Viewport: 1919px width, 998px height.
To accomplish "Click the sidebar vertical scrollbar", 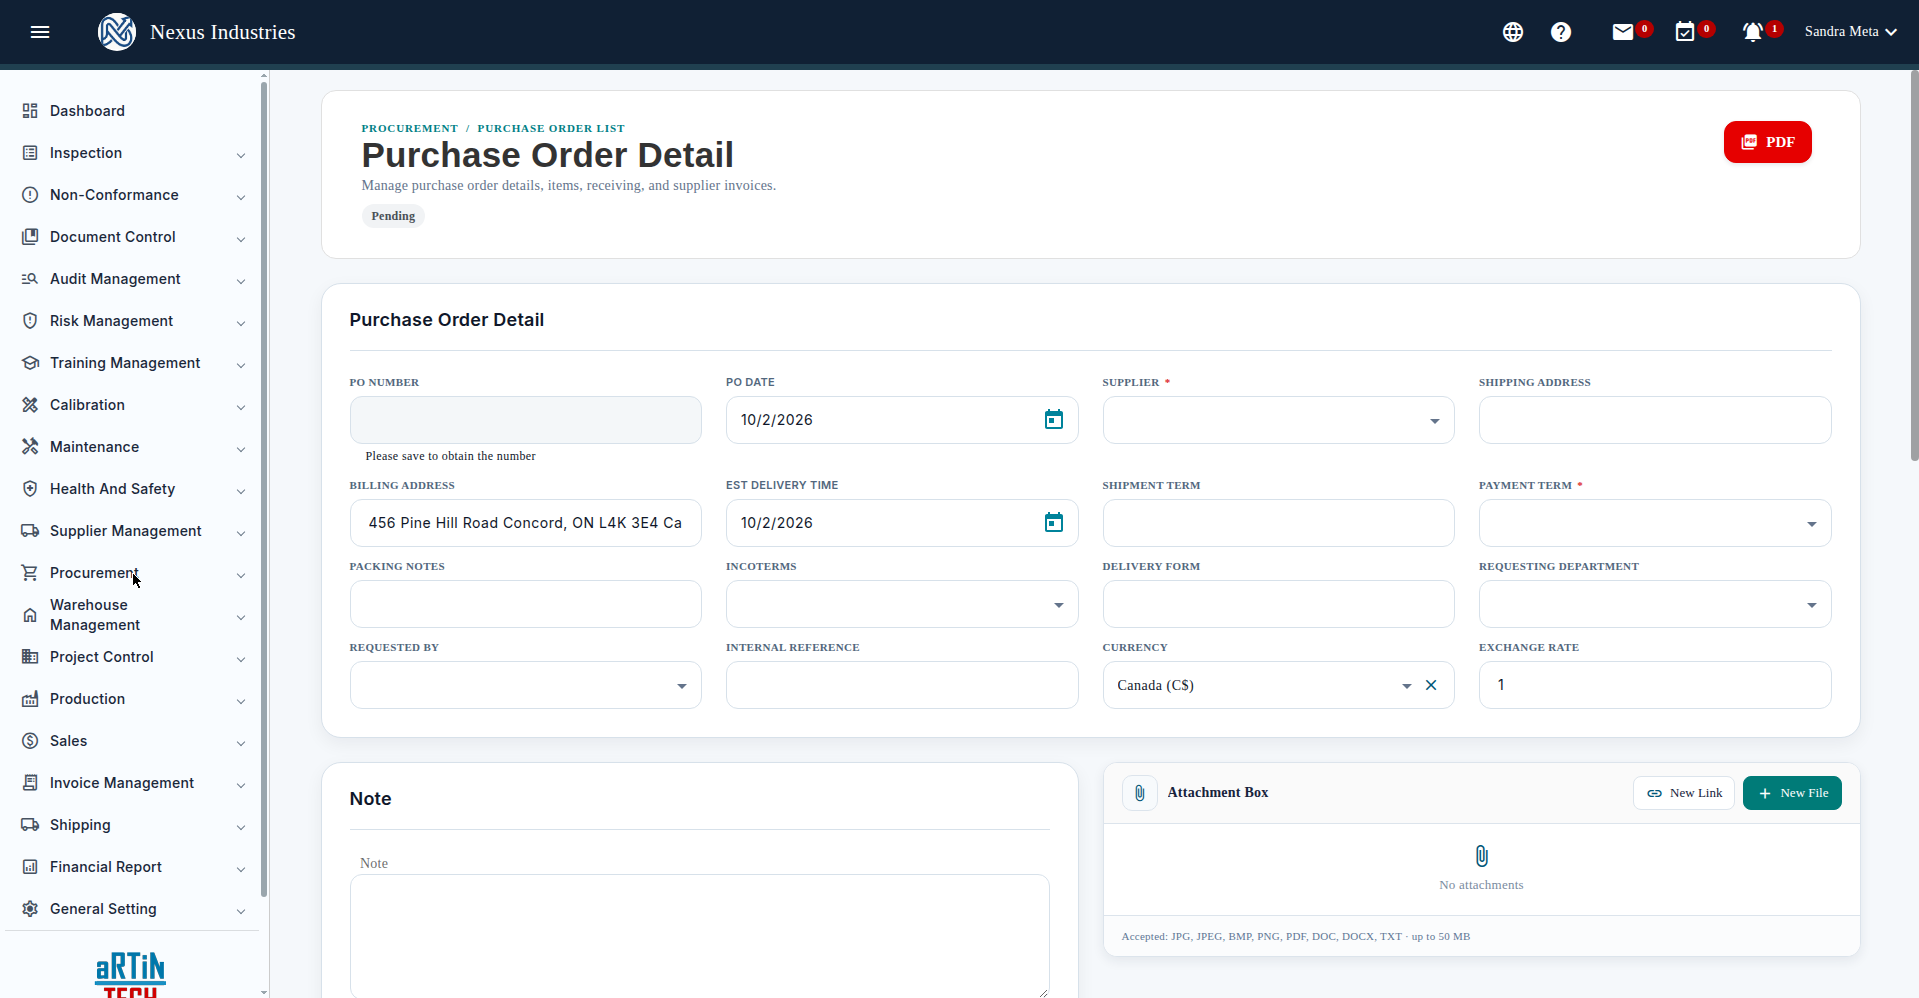I will point(264,488).
